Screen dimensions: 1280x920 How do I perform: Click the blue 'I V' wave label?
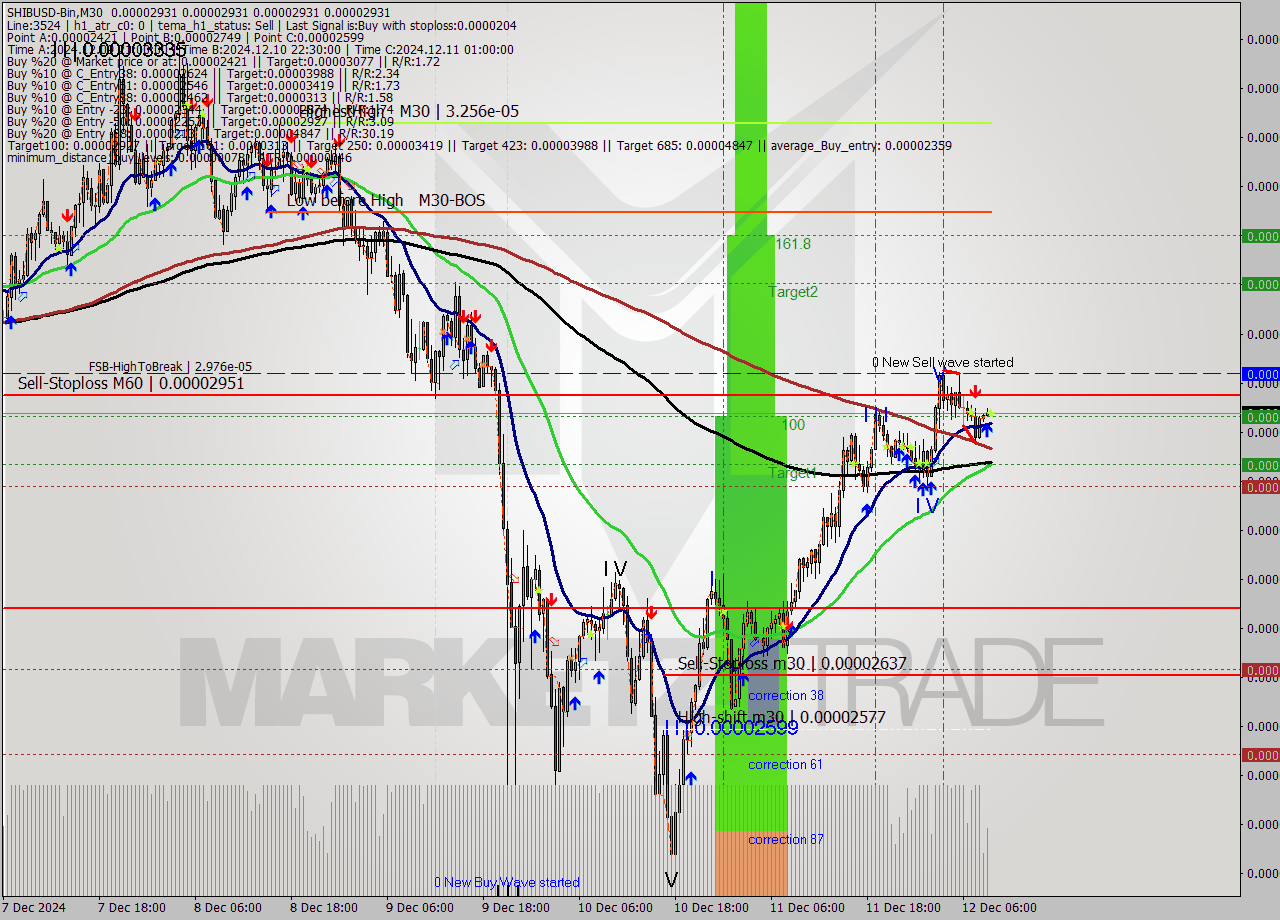coord(927,507)
